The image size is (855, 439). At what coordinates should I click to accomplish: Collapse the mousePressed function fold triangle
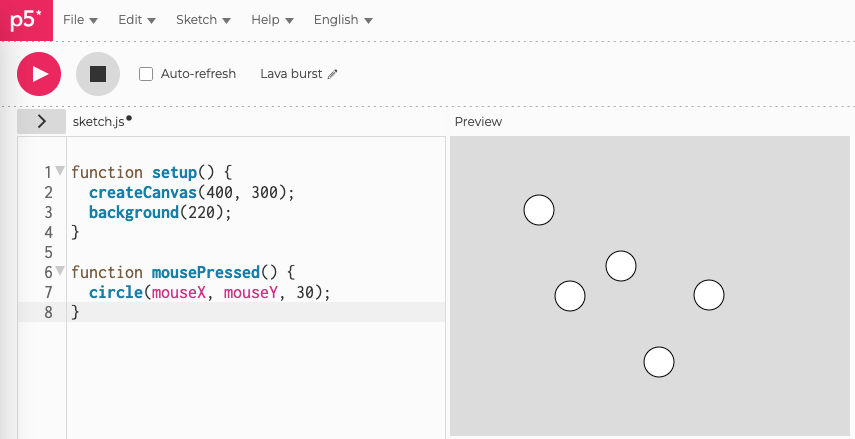(x=60, y=271)
